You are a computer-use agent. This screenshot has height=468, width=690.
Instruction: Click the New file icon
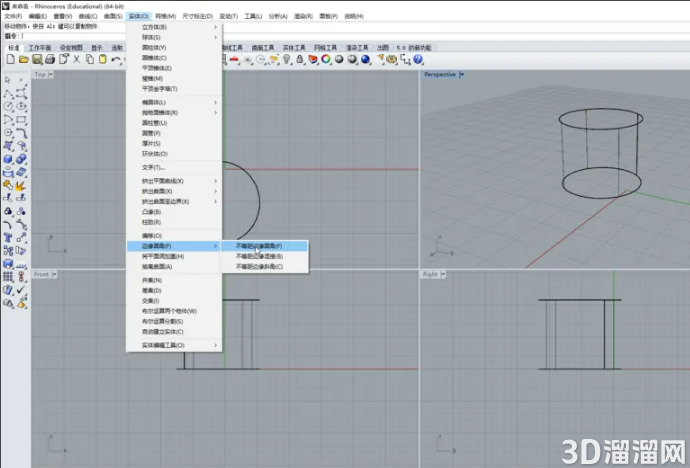[11, 59]
